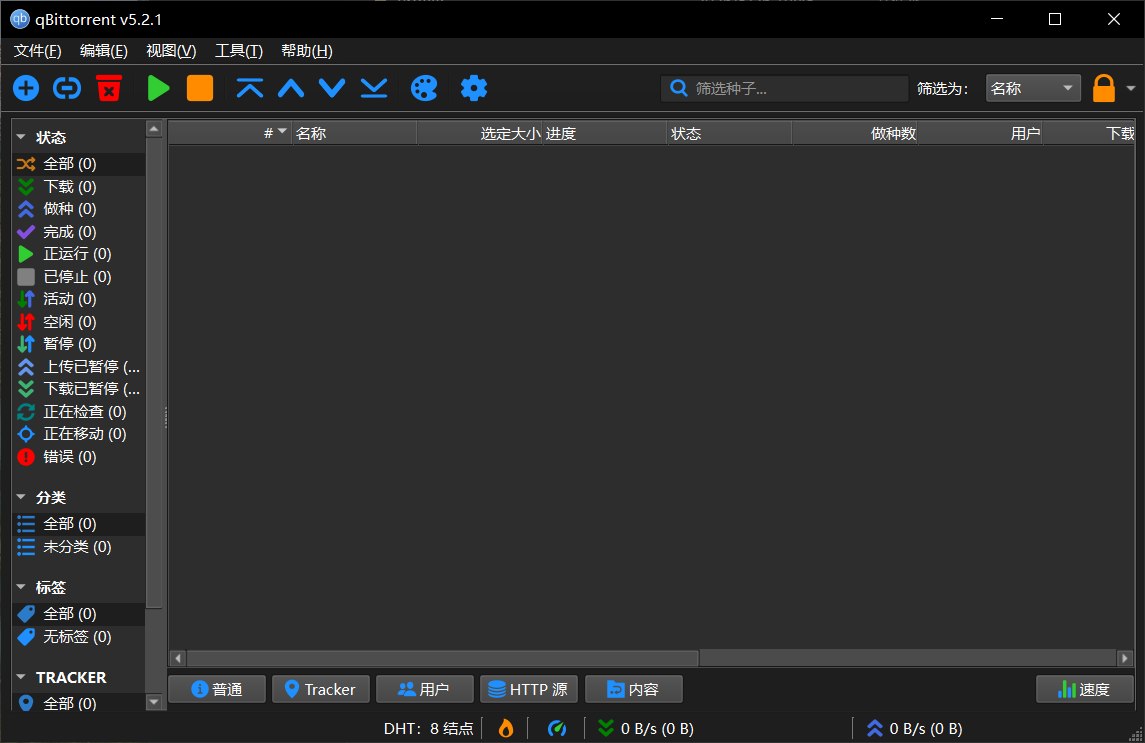Click the add torrent link icon
Image resolution: width=1145 pixels, height=743 pixels.
click(67, 88)
